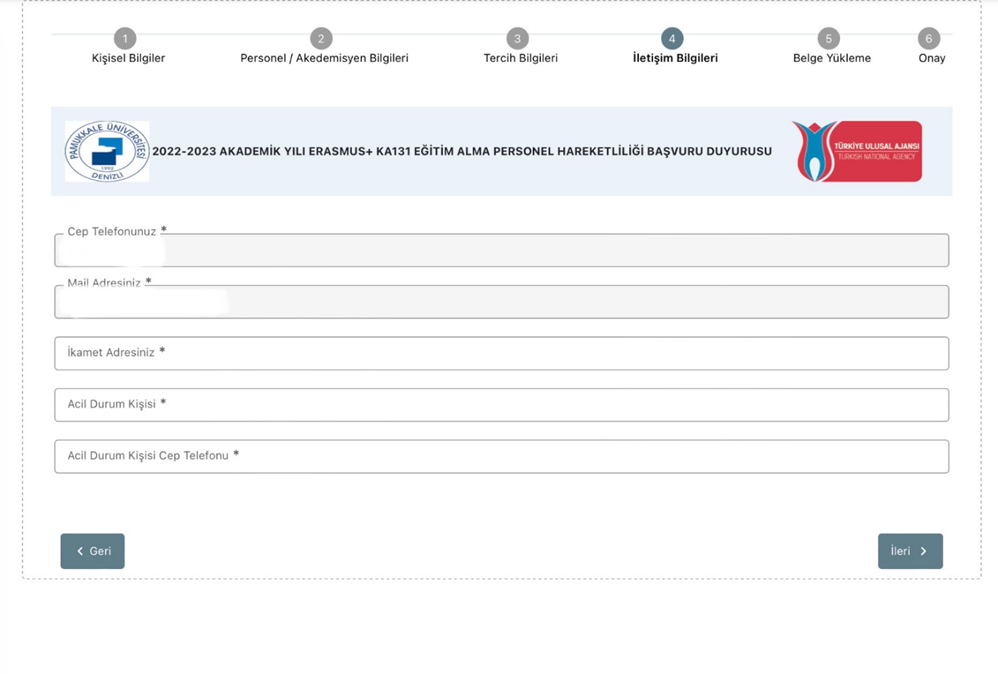
Task: Select the İletişim Bilgileri step label
Action: (x=675, y=58)
